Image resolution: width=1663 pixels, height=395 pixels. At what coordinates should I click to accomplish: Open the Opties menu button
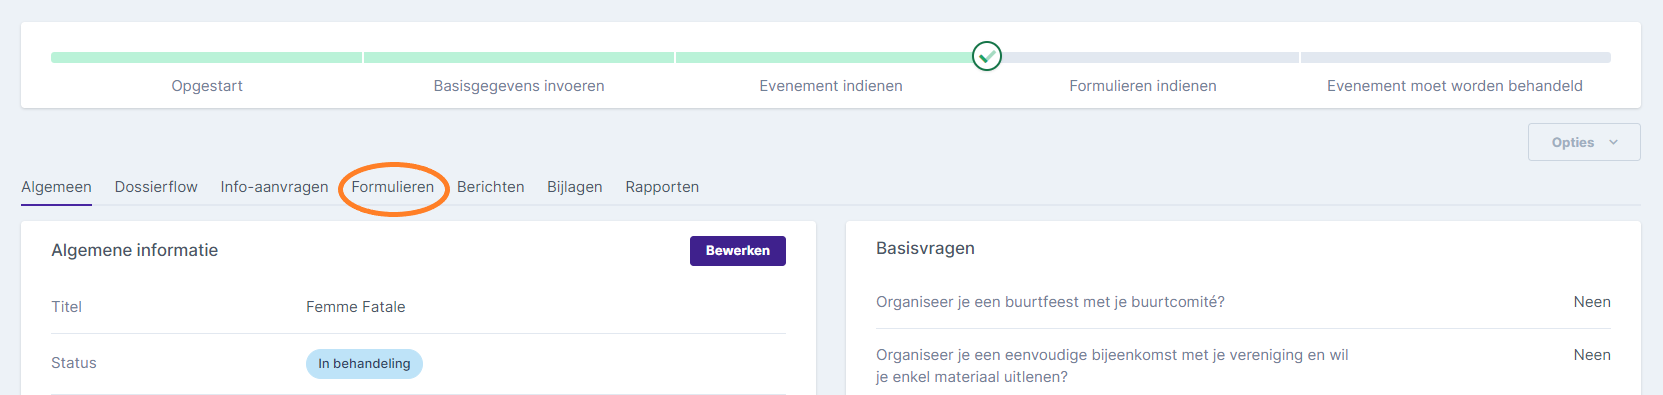coord(1584,142)
